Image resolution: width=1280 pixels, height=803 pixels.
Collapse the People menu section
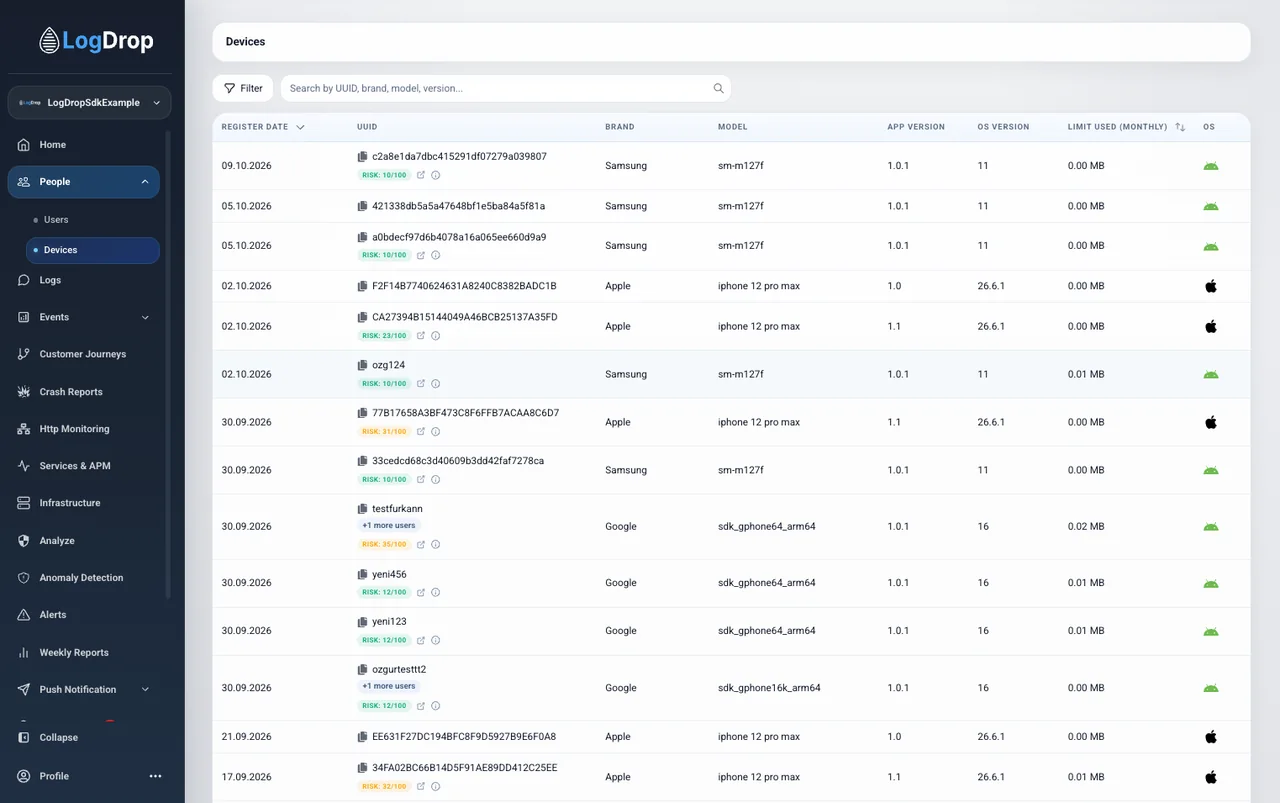click(144, 182)
